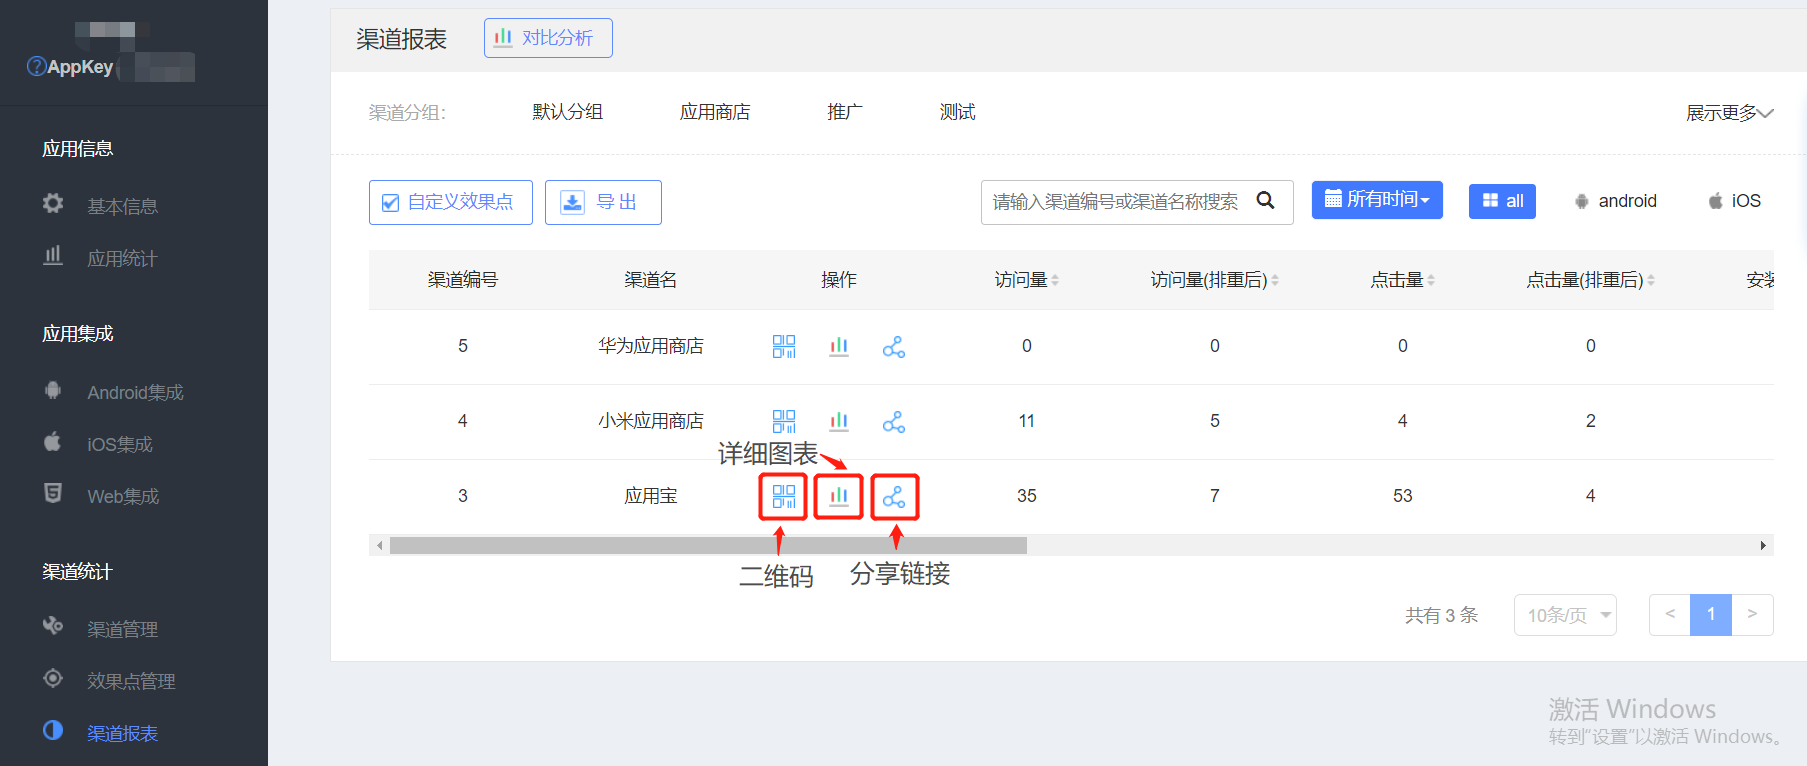This screenshot has height=766, width=1807.
Task: Open detailed chart for 小米应用商店 channel
Action: click(839, 421)
